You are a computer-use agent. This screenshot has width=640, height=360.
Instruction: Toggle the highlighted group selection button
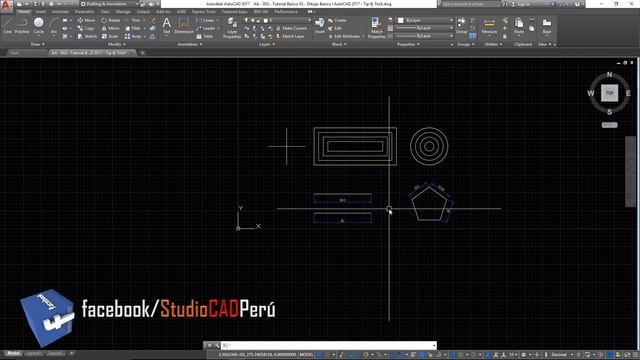pyautogui.click(x=473, y=36)
